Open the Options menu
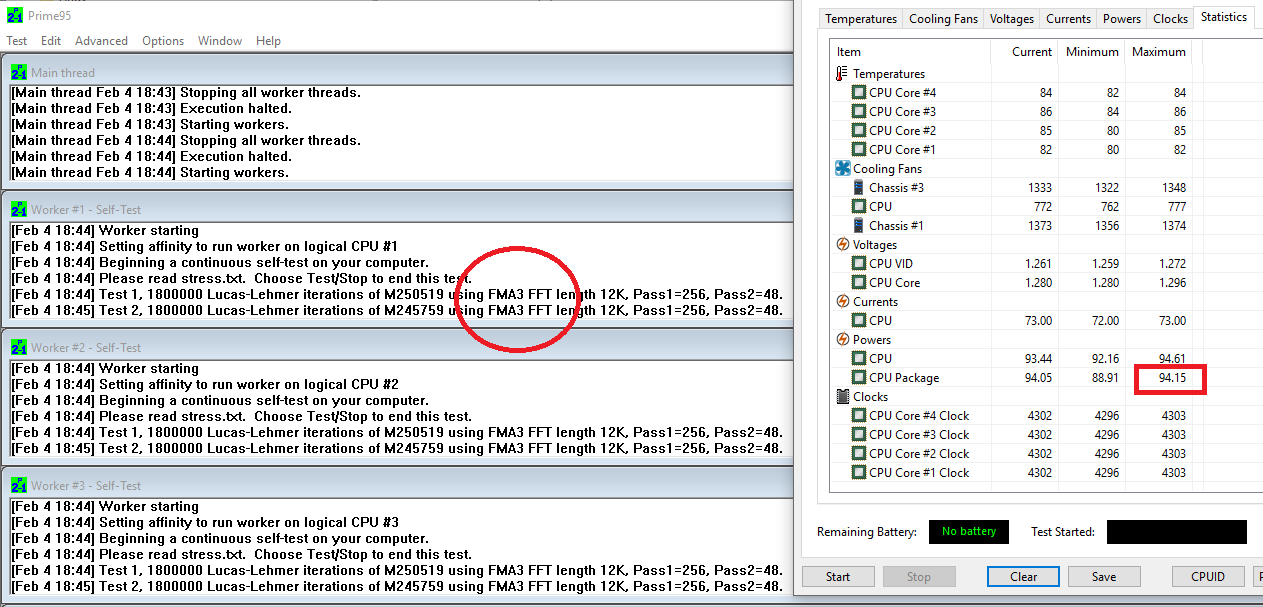Image resolution: width=1263 pixels, height=607 pixels. [x=163, y=41]
